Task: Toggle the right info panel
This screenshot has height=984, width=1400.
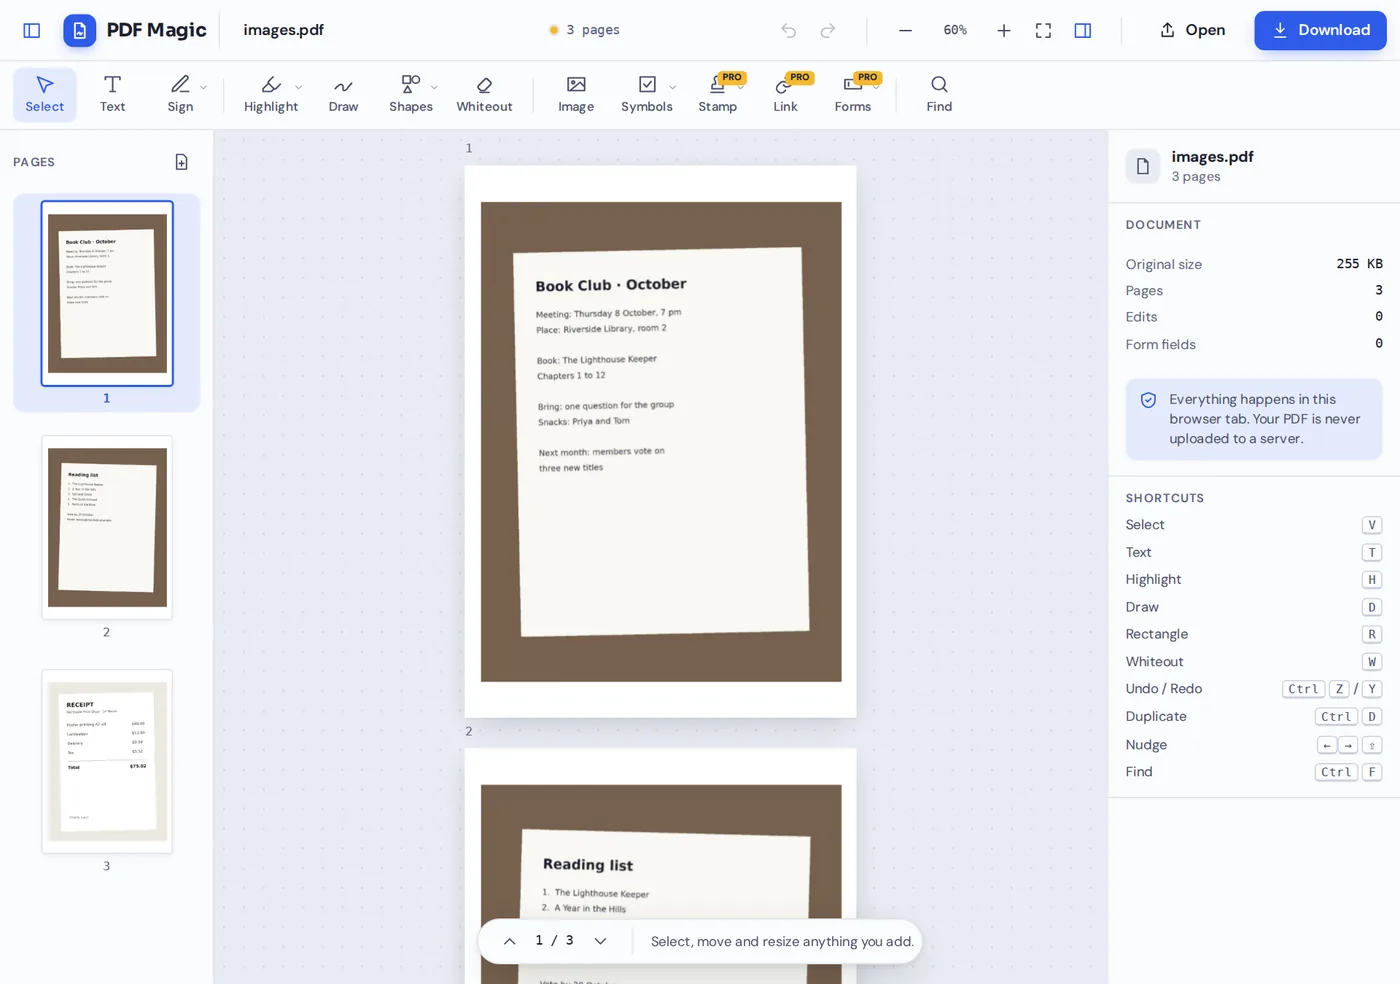Action: [1082, 30]
